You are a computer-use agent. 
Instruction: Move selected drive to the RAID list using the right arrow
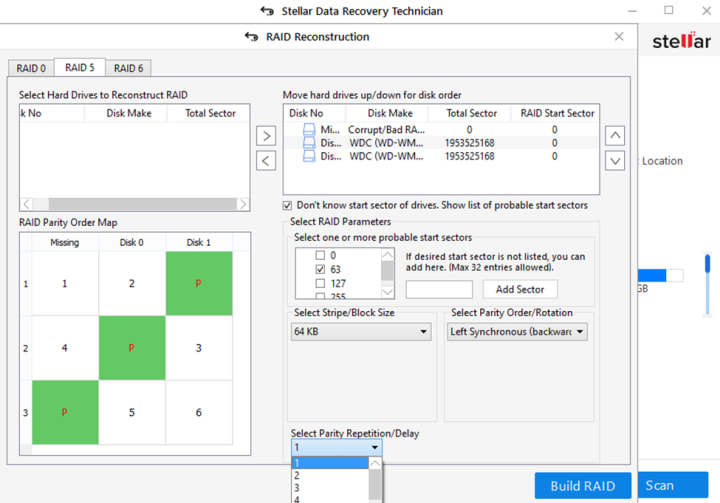click(266, 136)
